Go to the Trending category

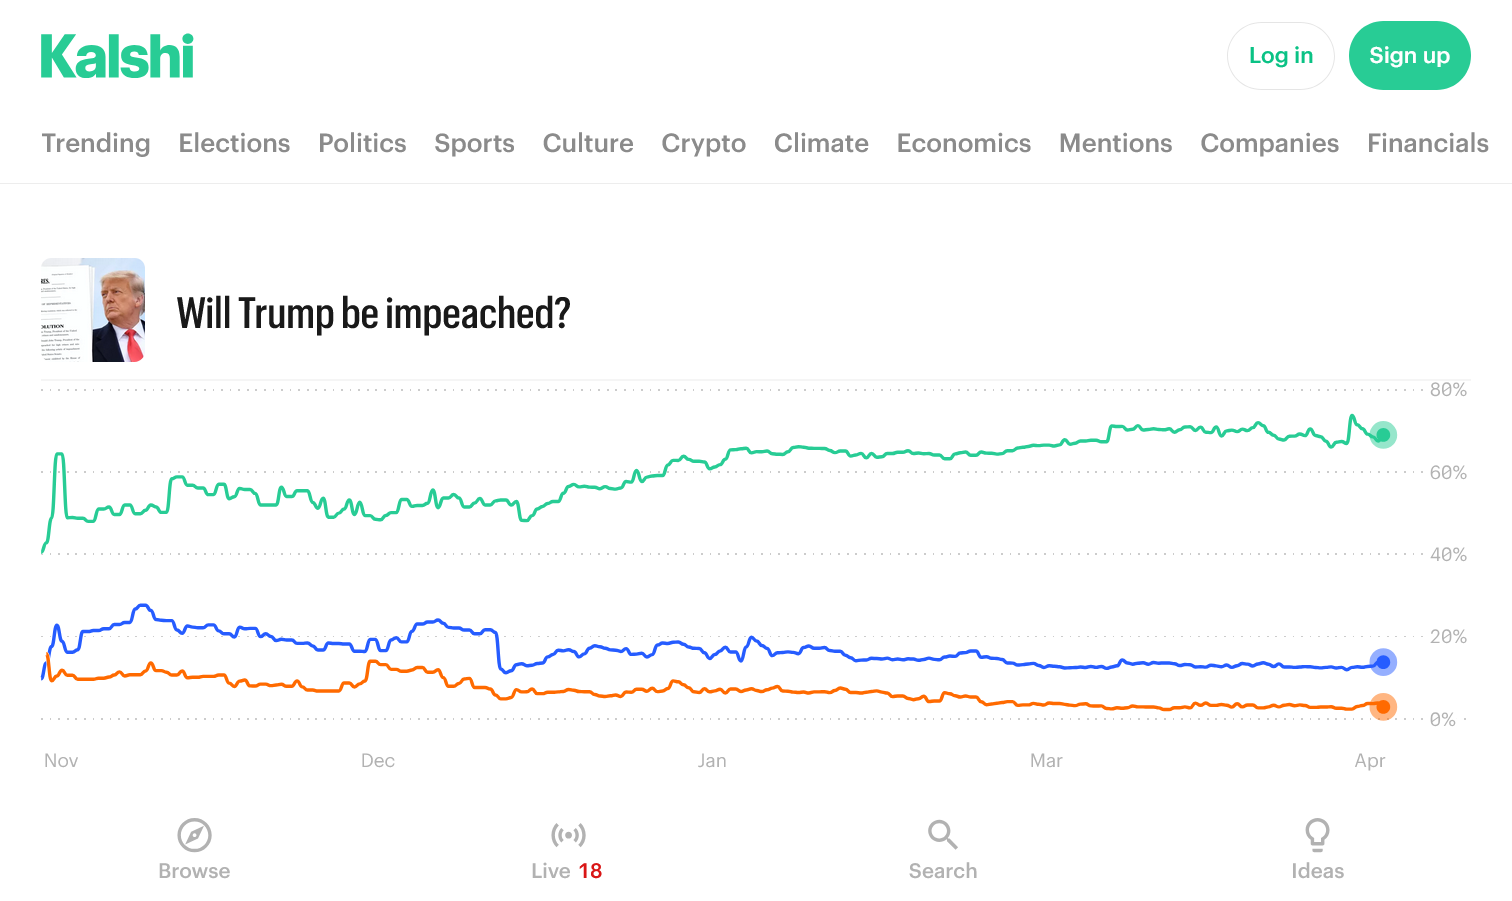(x=96, y=143)
